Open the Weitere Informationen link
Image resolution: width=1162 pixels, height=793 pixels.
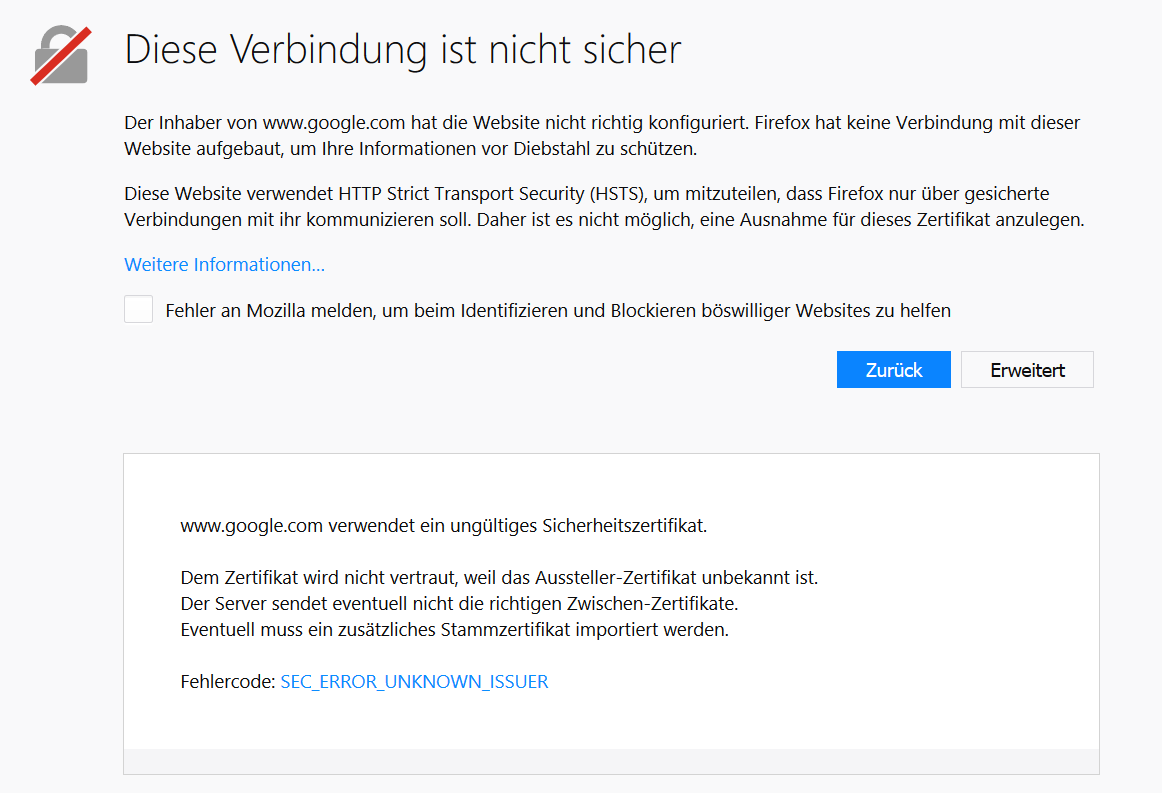(224, 265)
